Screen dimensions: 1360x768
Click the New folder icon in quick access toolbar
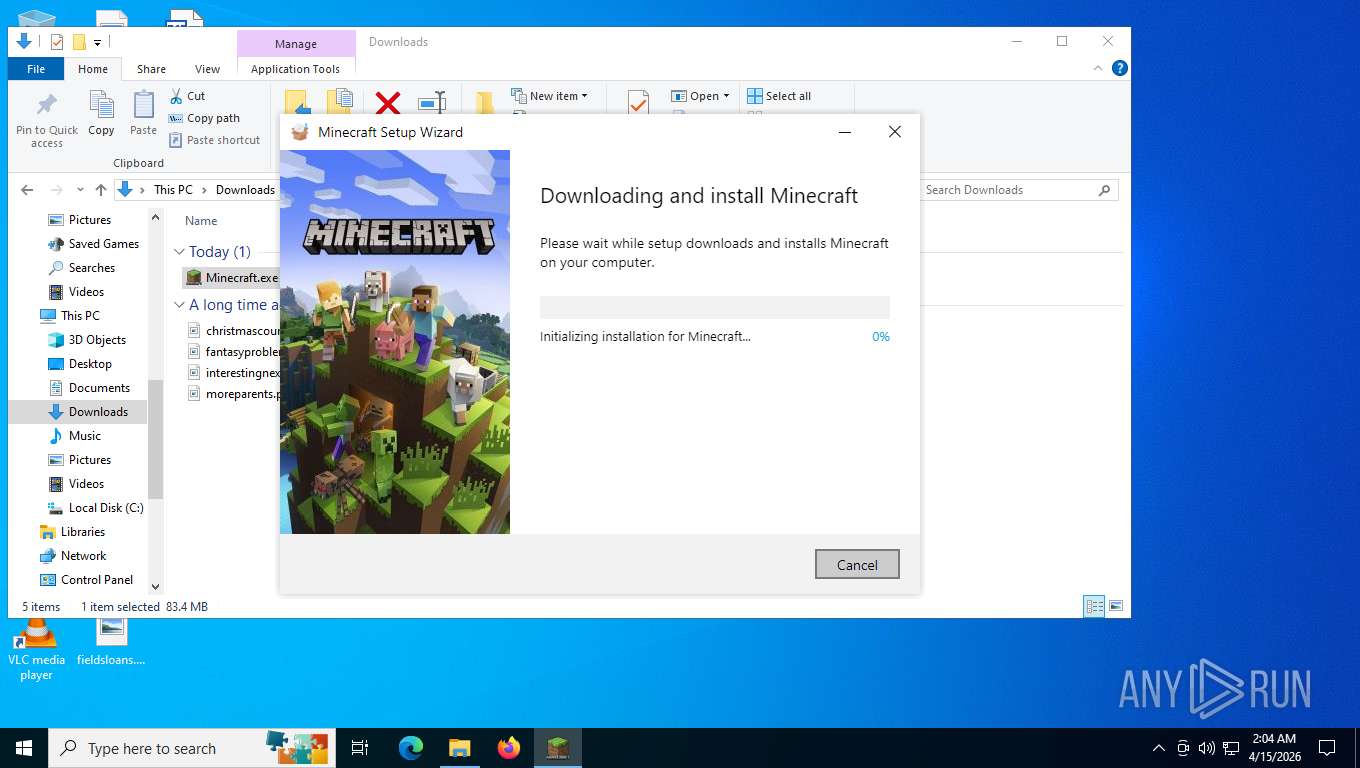tap(79, 42)
